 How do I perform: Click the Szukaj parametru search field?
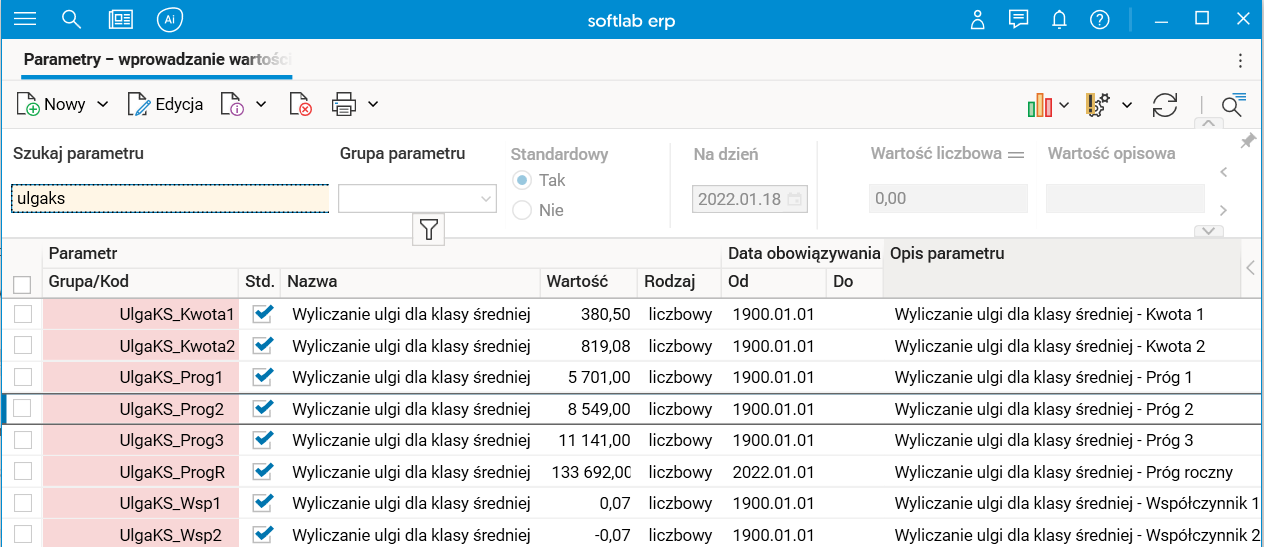pos(170,199)
